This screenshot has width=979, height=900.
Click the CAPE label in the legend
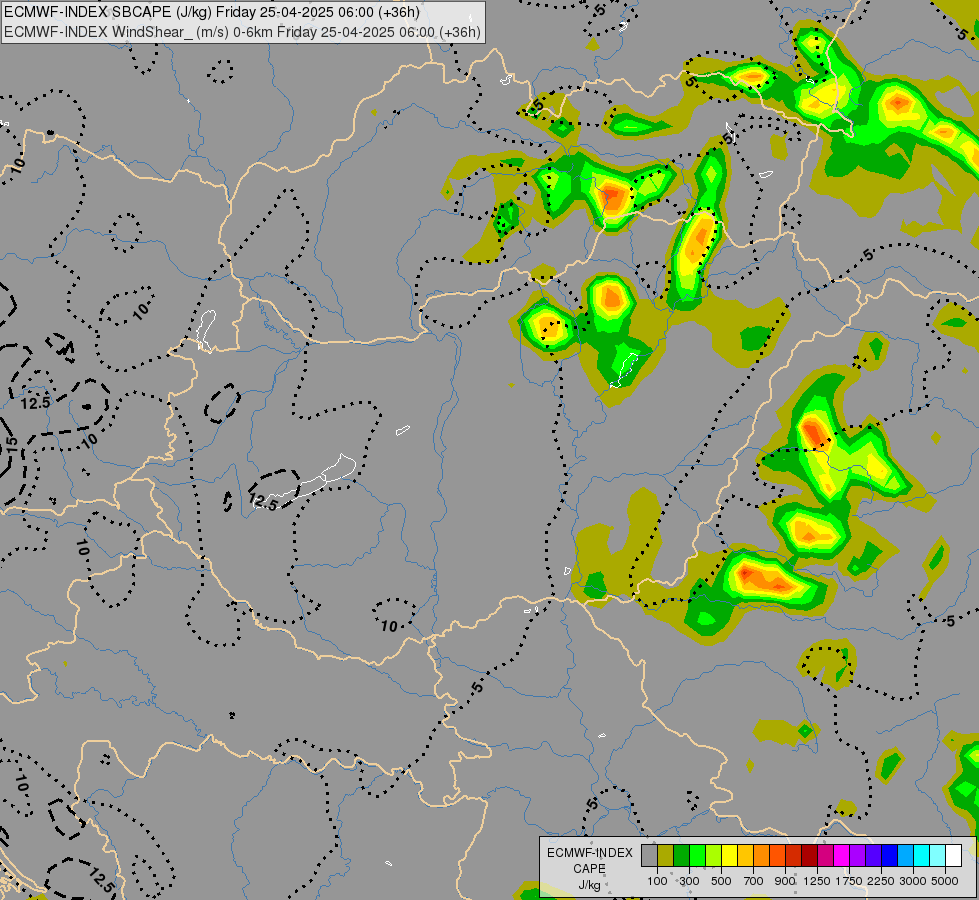click(589, 869)
